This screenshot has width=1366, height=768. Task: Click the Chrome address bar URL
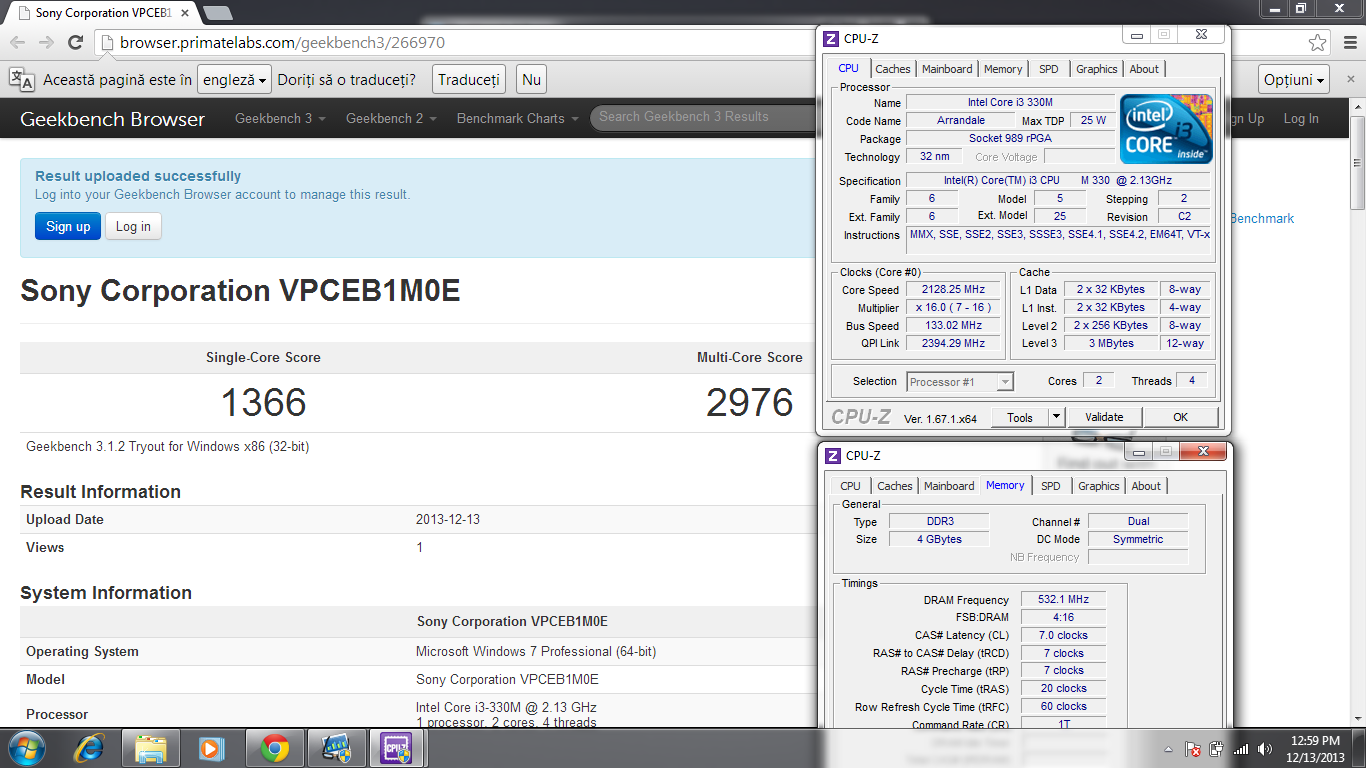[283, 43]
